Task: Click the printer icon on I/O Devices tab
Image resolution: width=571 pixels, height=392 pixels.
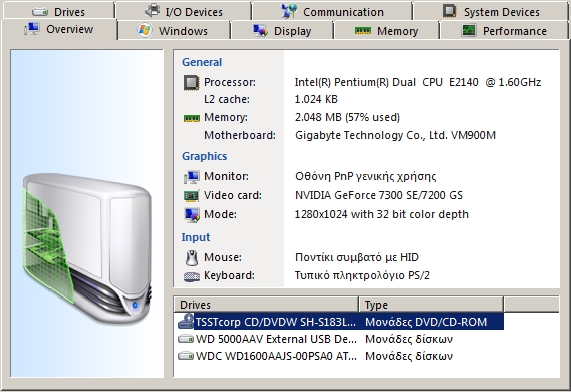Action: (152, 11)
